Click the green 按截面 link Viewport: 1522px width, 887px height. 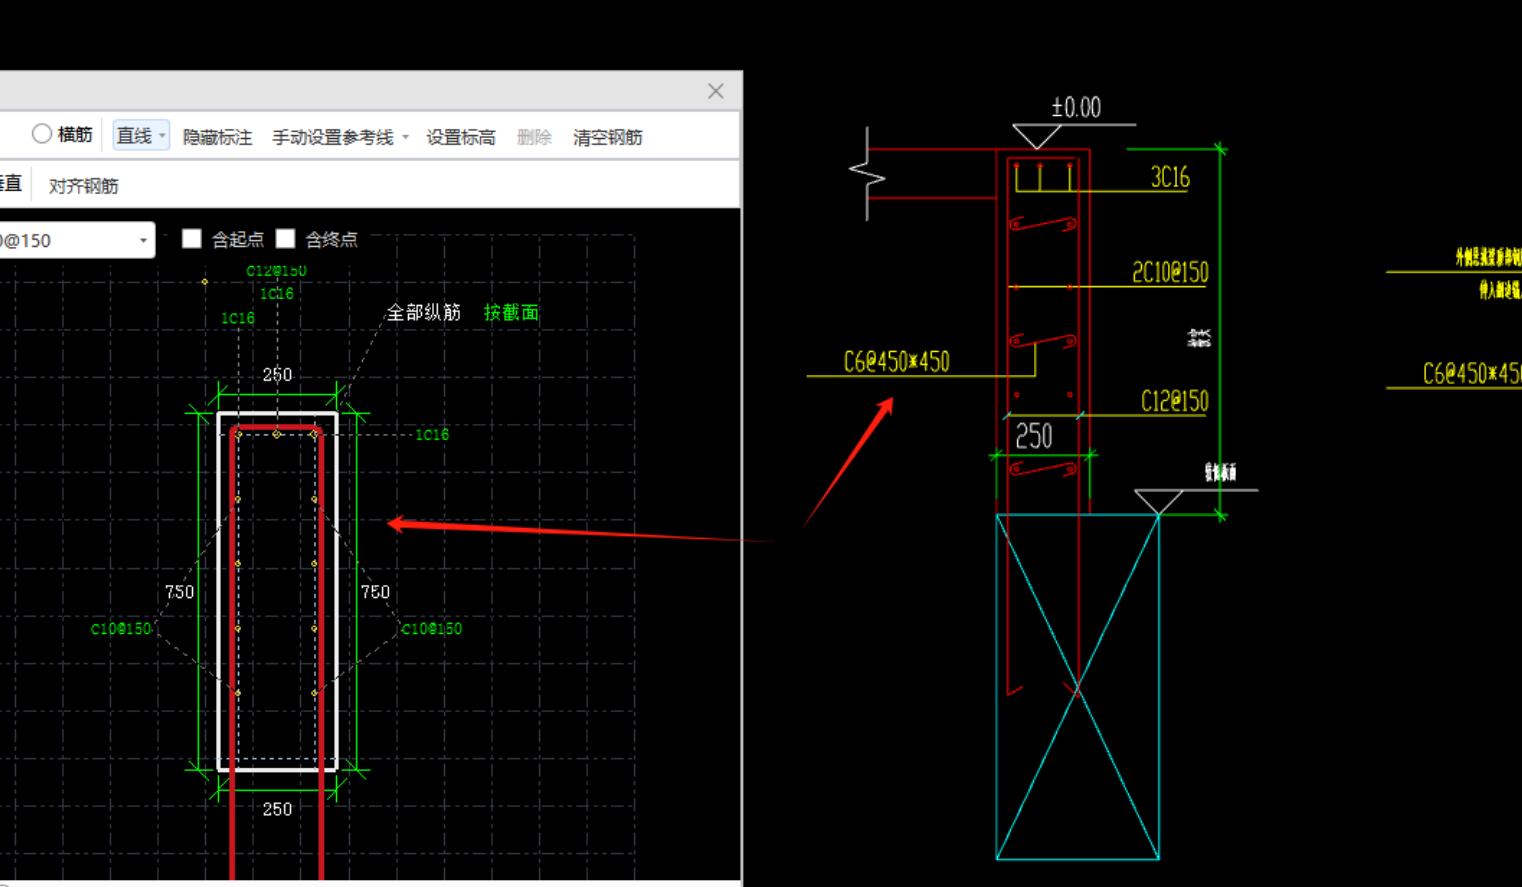[x=511, y=312]
